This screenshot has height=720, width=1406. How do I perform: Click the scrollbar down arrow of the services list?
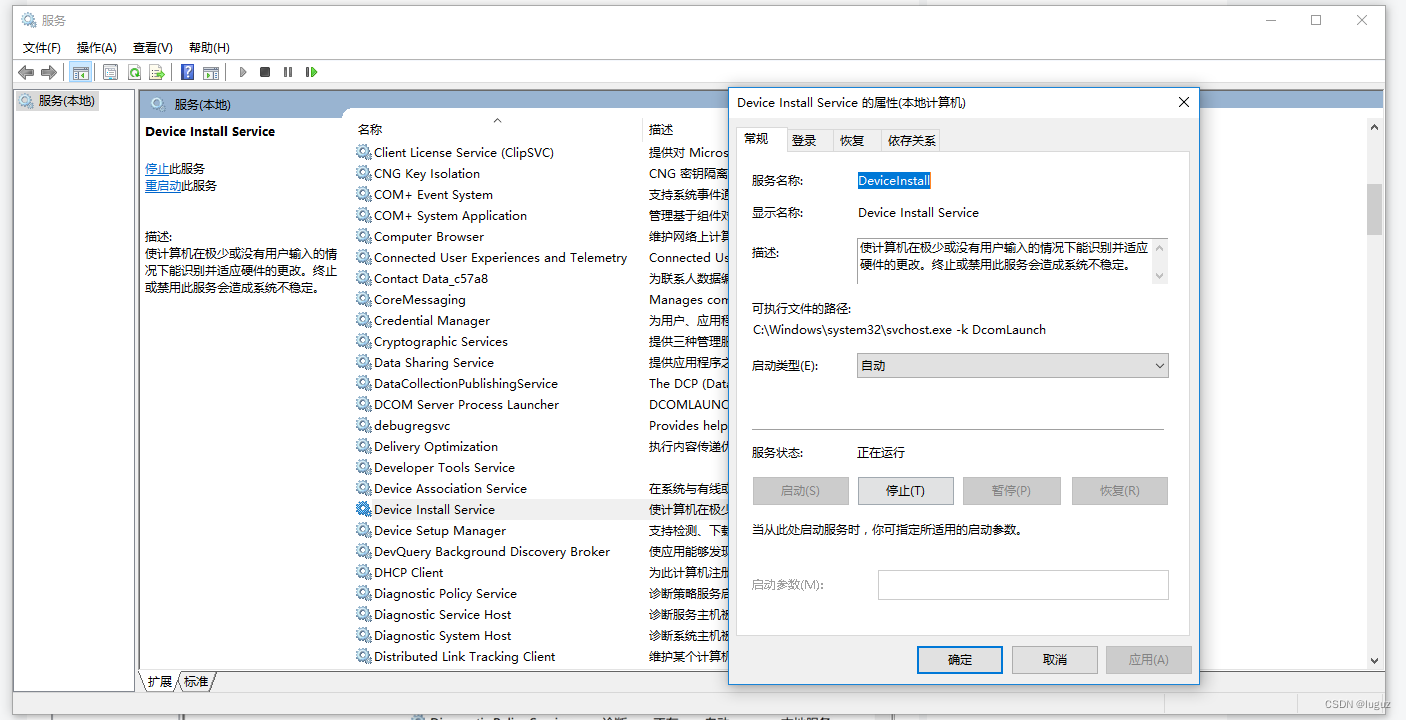1374,660
